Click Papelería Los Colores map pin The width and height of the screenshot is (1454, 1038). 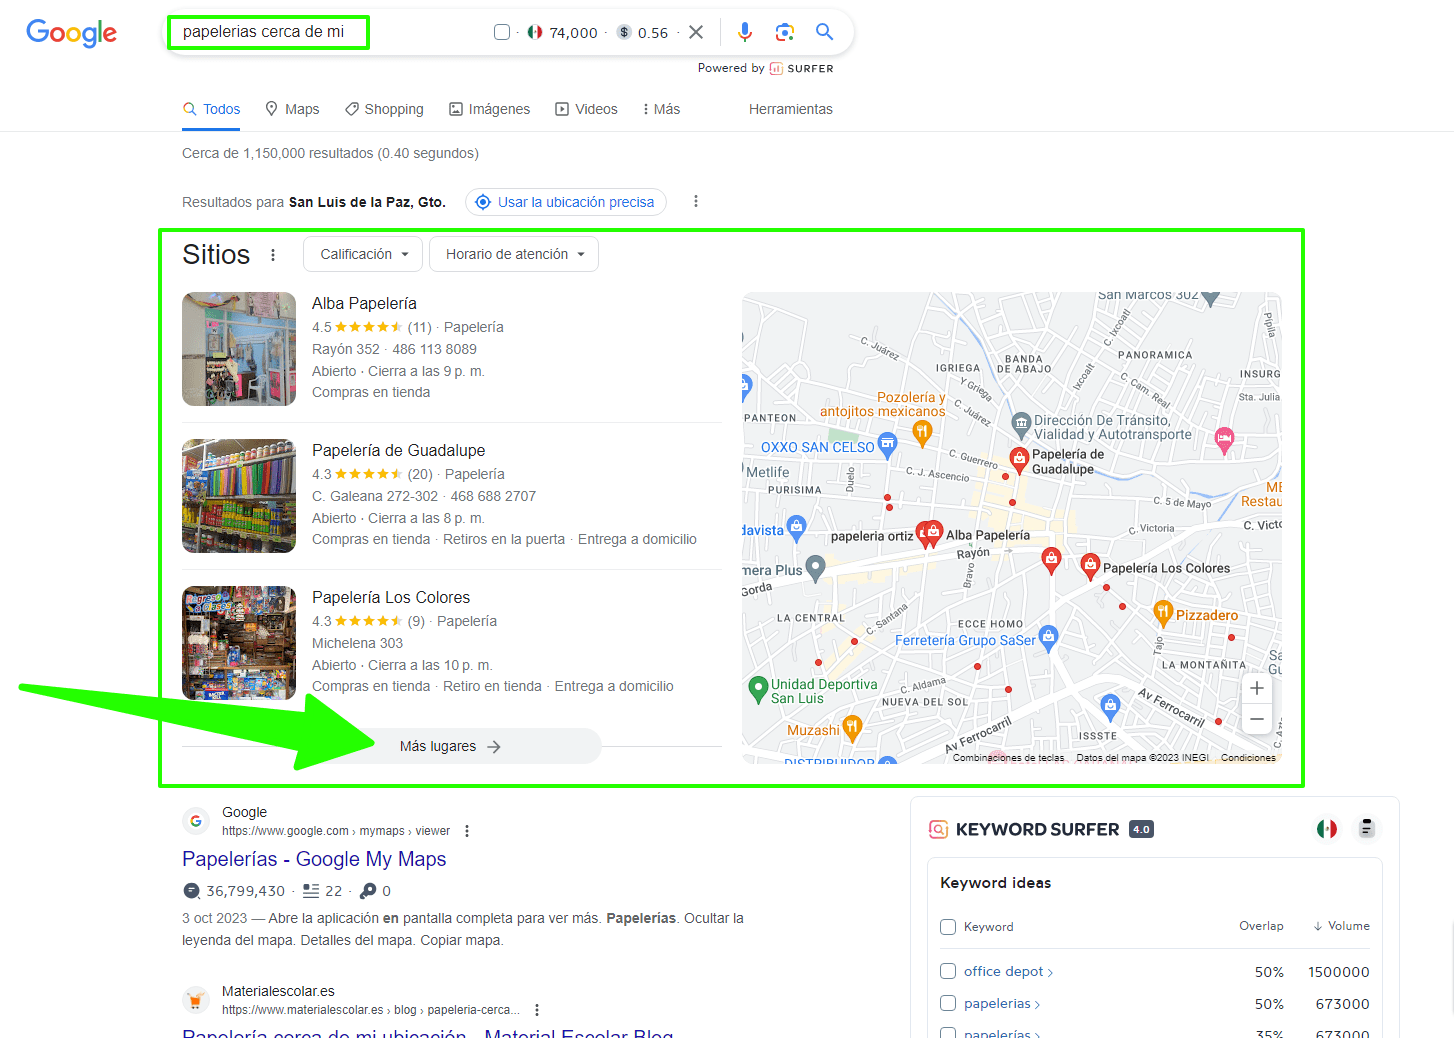click(1090, 565)
